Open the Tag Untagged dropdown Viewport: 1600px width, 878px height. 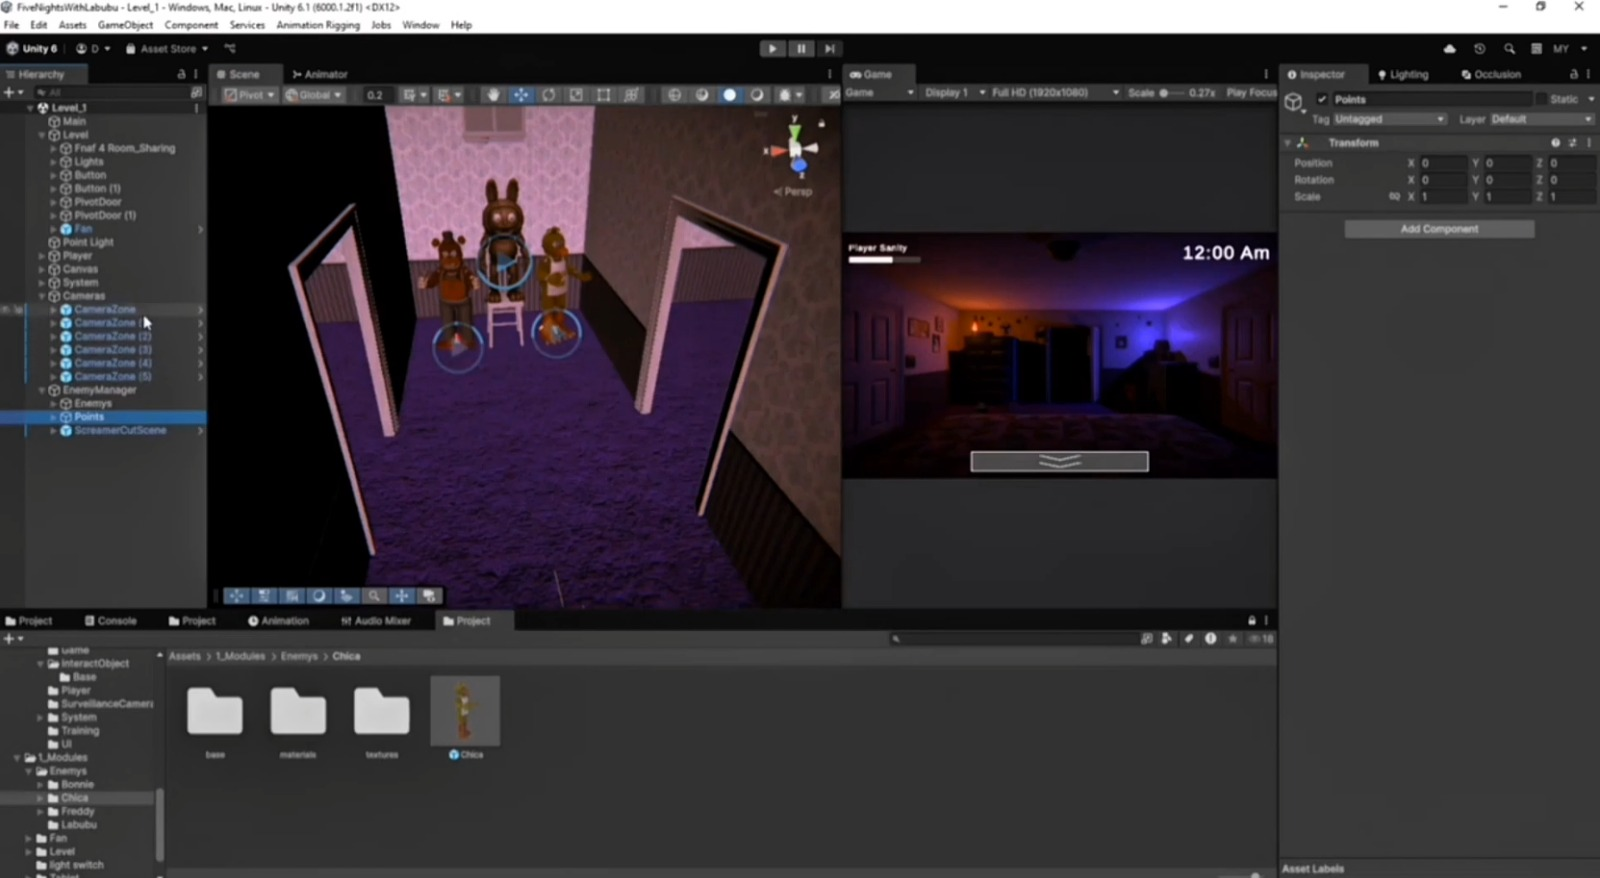click(1389, 119)
